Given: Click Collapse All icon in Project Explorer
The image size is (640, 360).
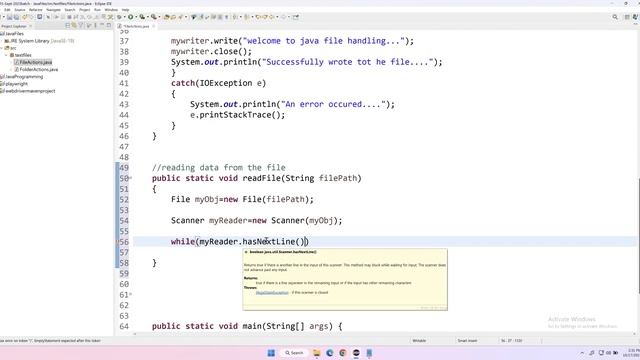Looking at the screenshot, I should [68, 26].
